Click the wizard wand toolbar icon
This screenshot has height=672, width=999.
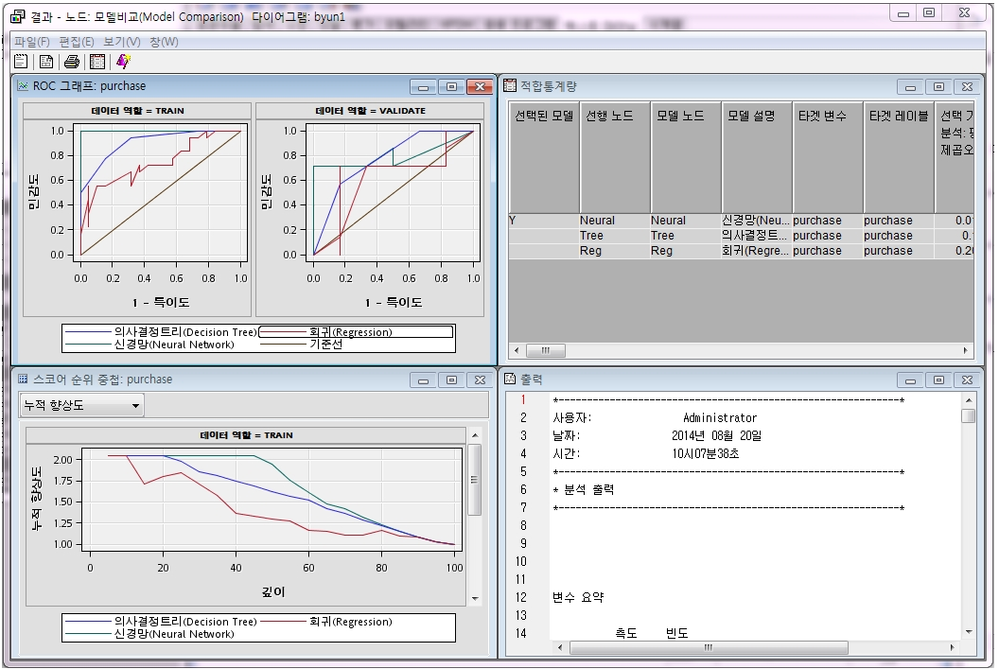tap(123, 61)
